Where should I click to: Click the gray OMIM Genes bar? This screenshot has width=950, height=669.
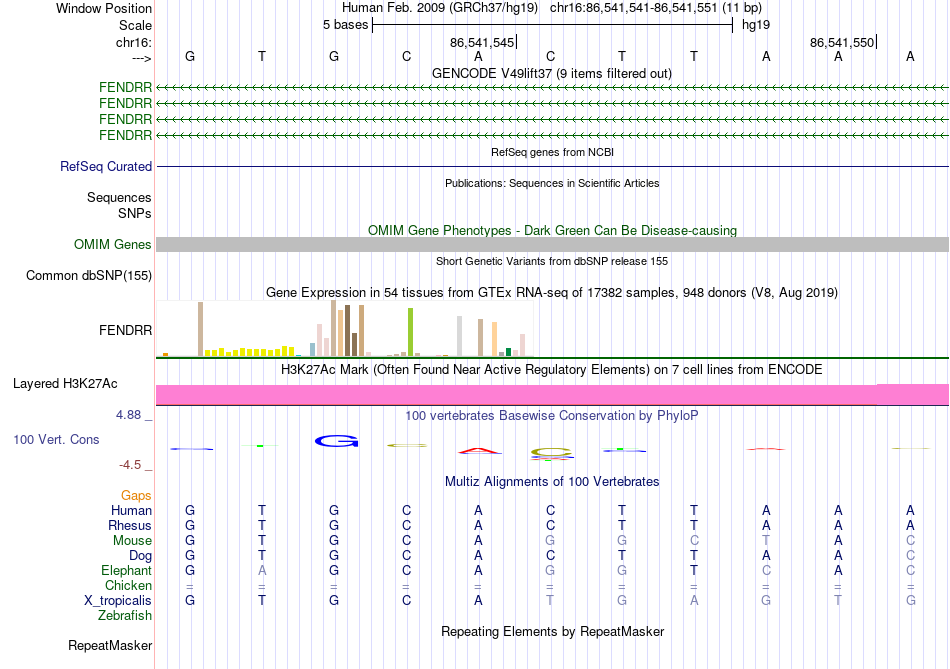[552, 244]
